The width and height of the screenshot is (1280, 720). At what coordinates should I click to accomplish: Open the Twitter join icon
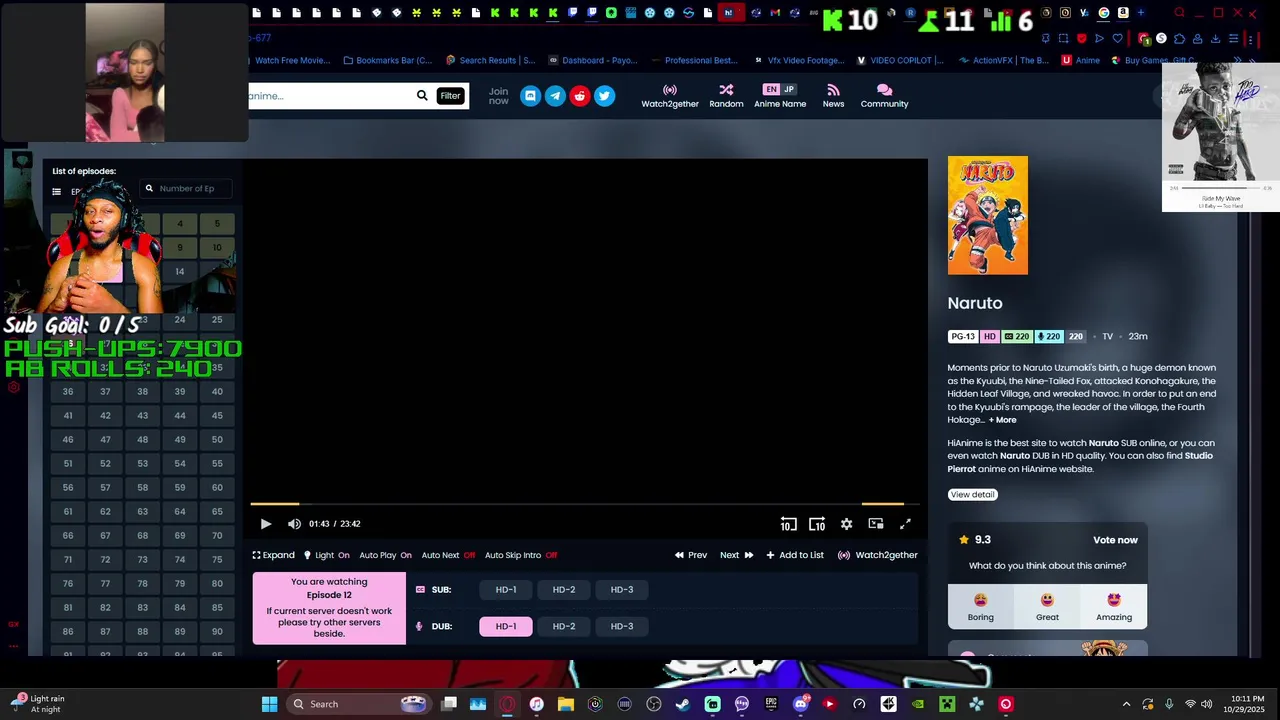tap(604, 96)
